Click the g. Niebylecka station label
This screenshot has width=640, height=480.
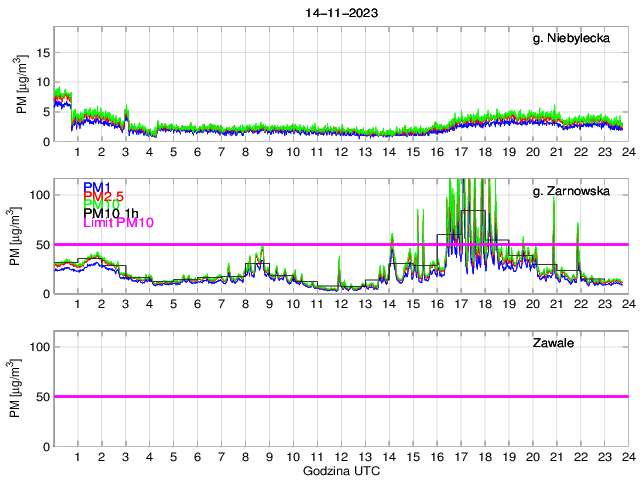click(x=577, y=39)
